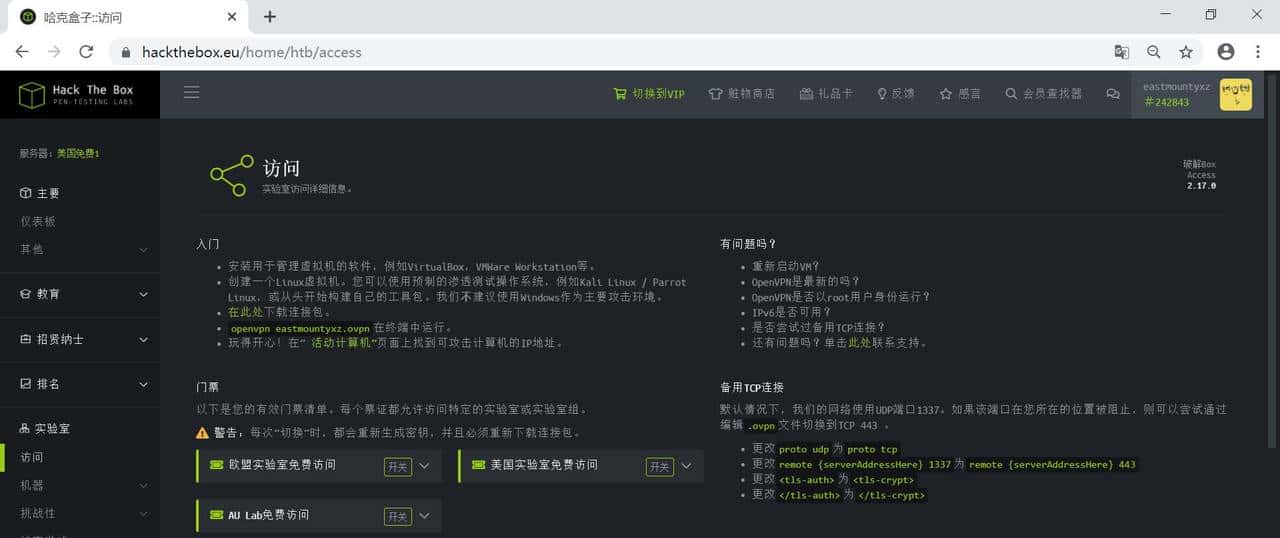This screenshot has height=538, width=1280.
Task: Click the browser forward arrow
Action: pos(54,51)
